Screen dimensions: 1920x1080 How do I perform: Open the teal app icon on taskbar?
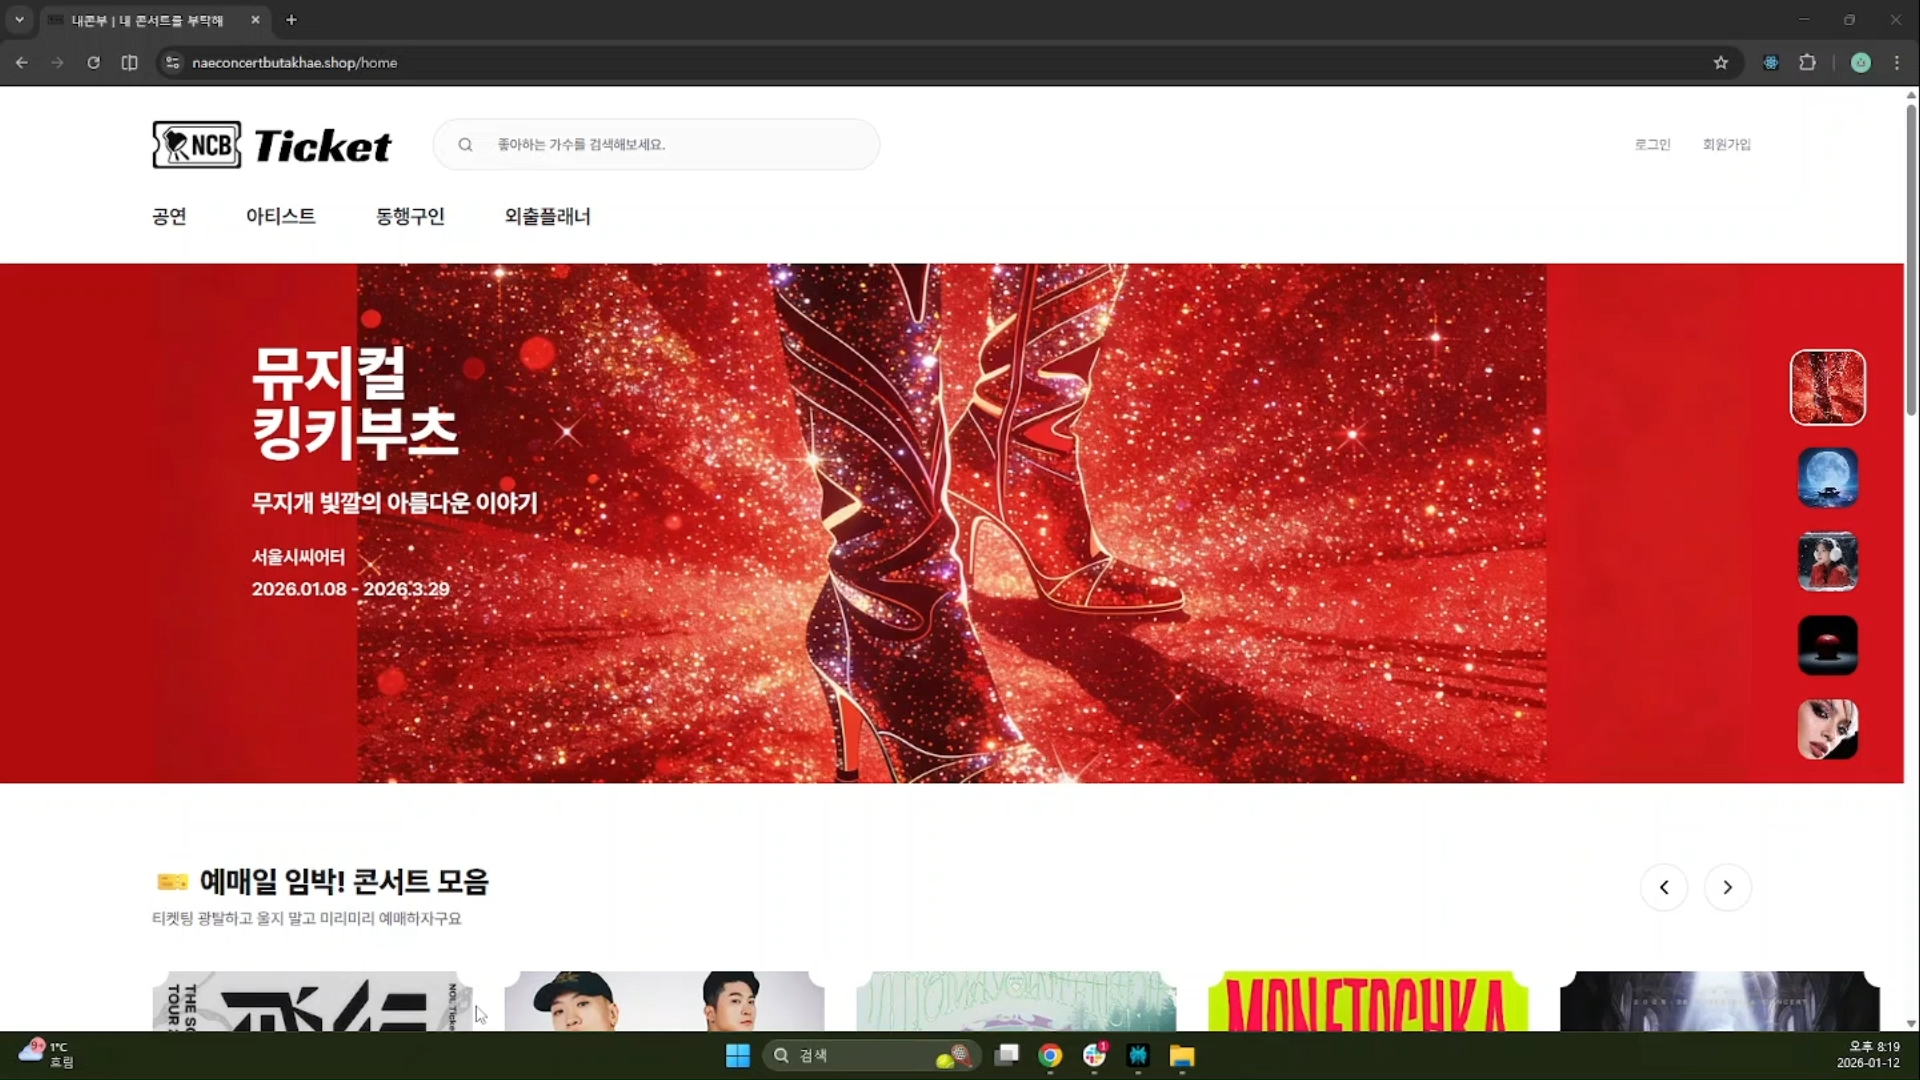click(1138, 1056)
